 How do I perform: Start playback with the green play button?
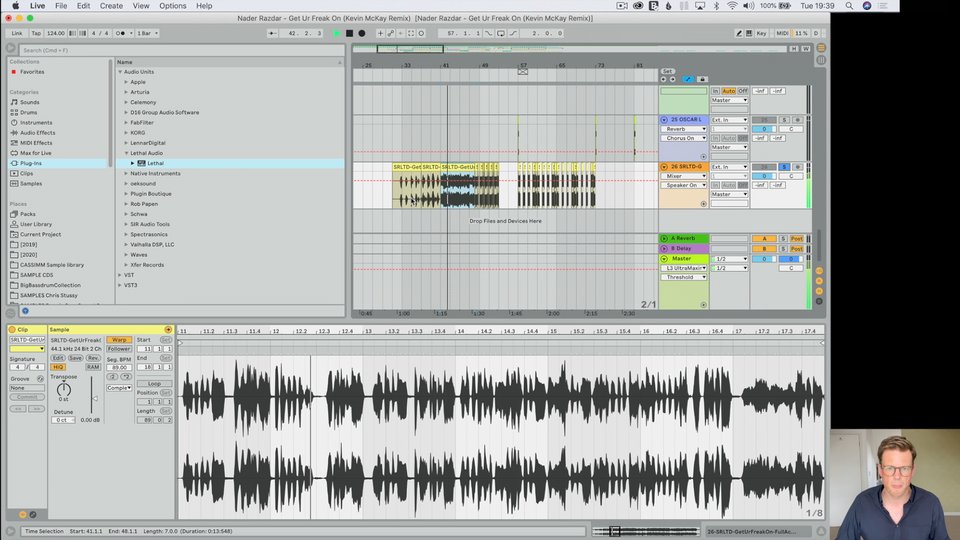coord(337,33)
